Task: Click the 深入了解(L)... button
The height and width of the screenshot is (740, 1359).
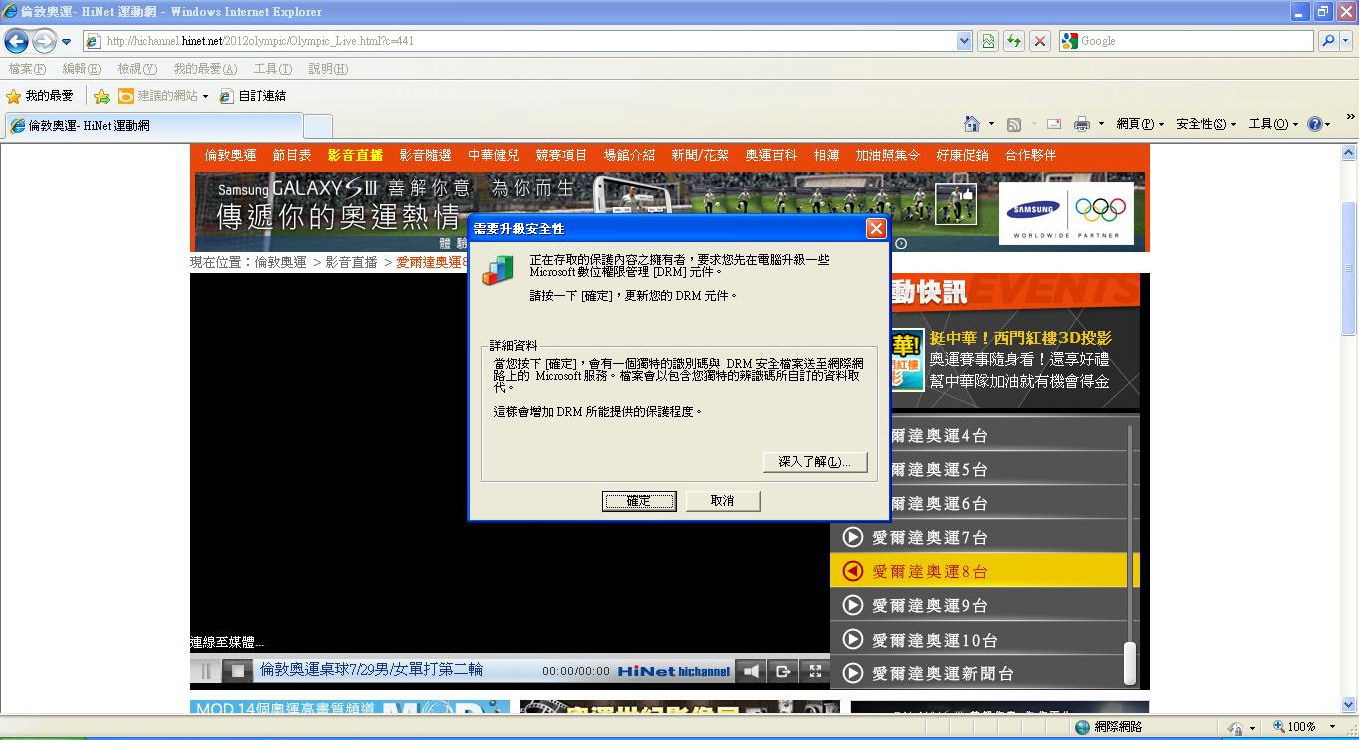Action: coord(814,462)
